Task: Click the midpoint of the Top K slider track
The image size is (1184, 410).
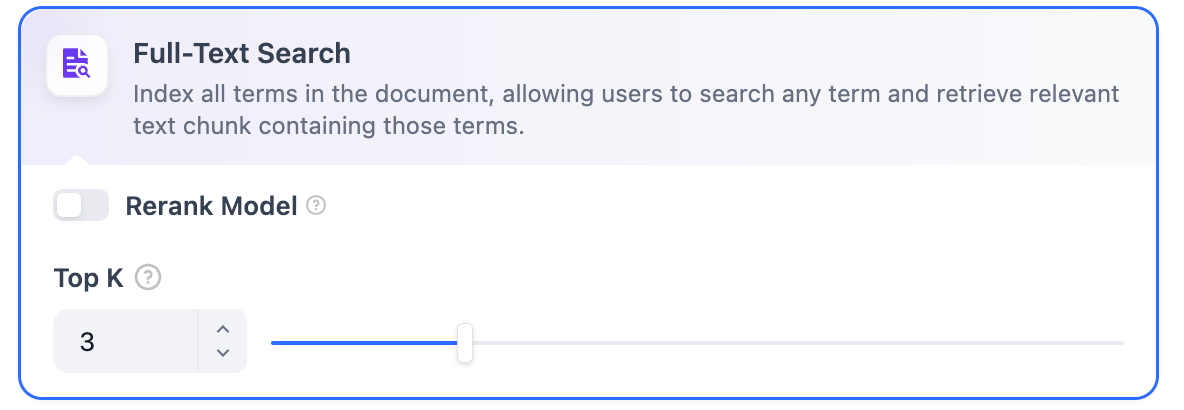Action: 698,343
